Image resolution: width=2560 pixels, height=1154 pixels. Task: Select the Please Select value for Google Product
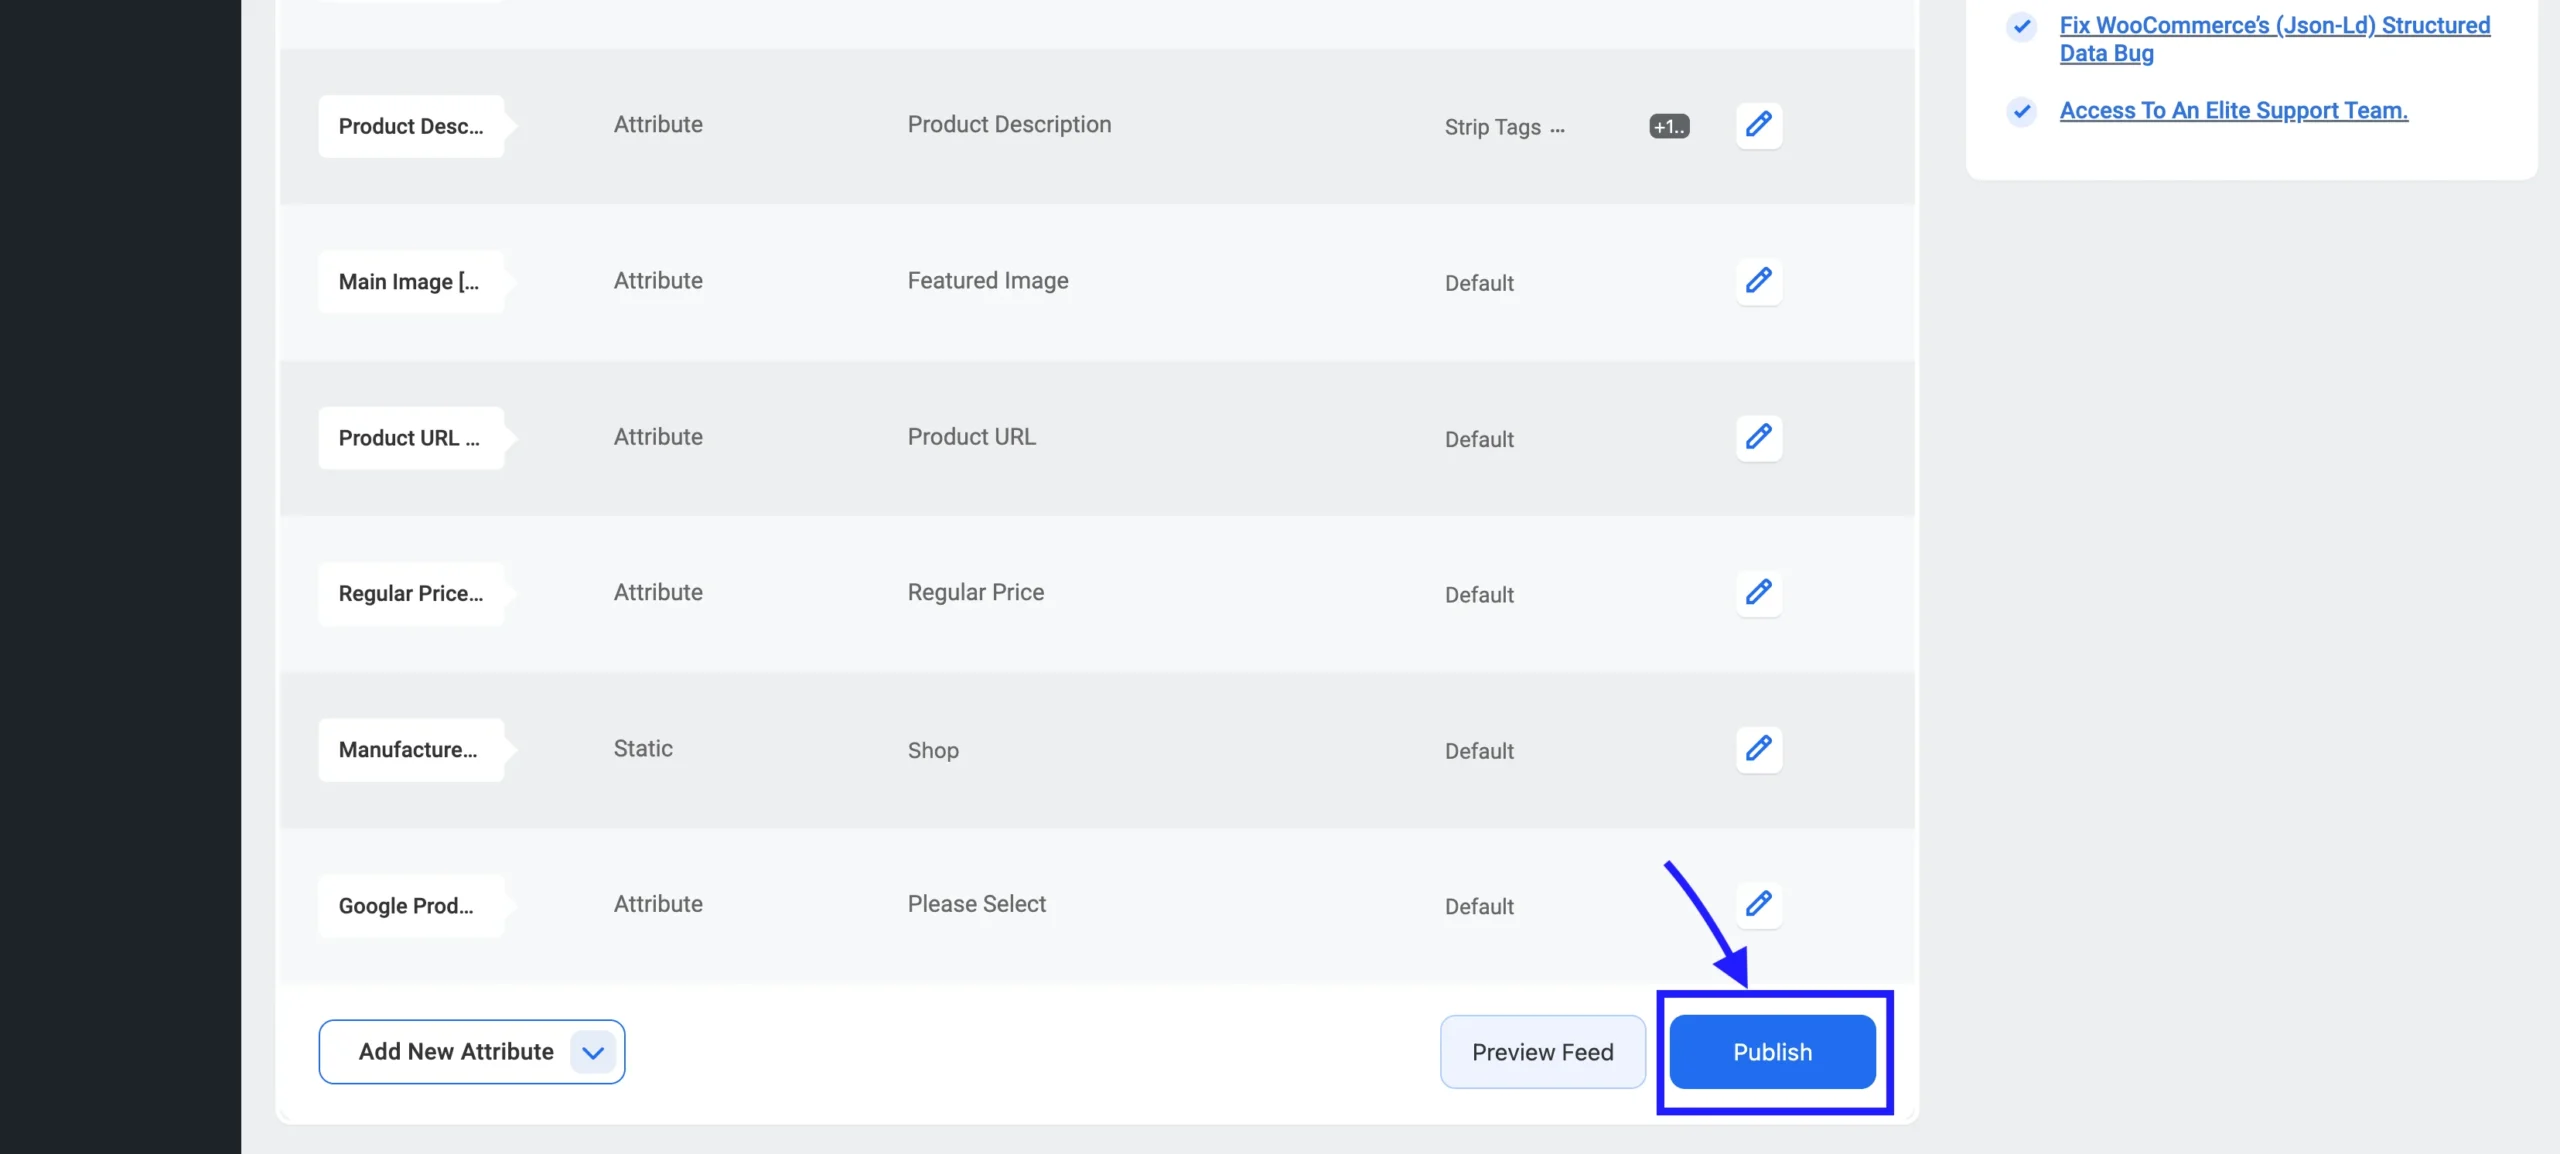pos(976,904)
